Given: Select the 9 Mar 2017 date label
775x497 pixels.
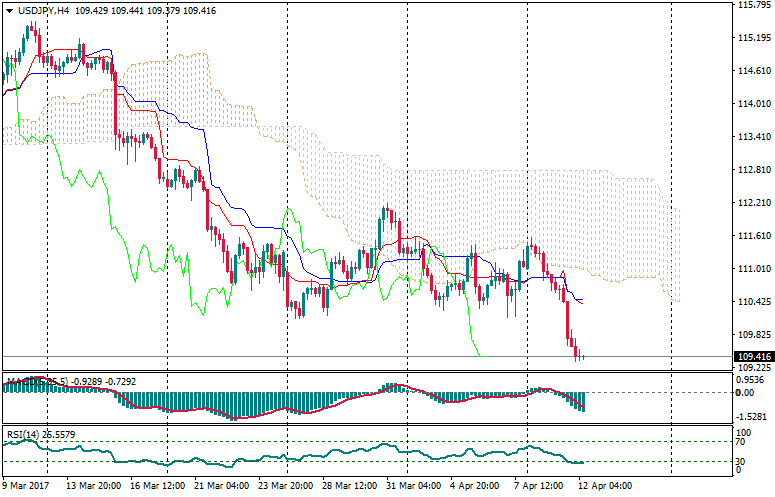Looking at the screenshot, I should pos(26,486).
